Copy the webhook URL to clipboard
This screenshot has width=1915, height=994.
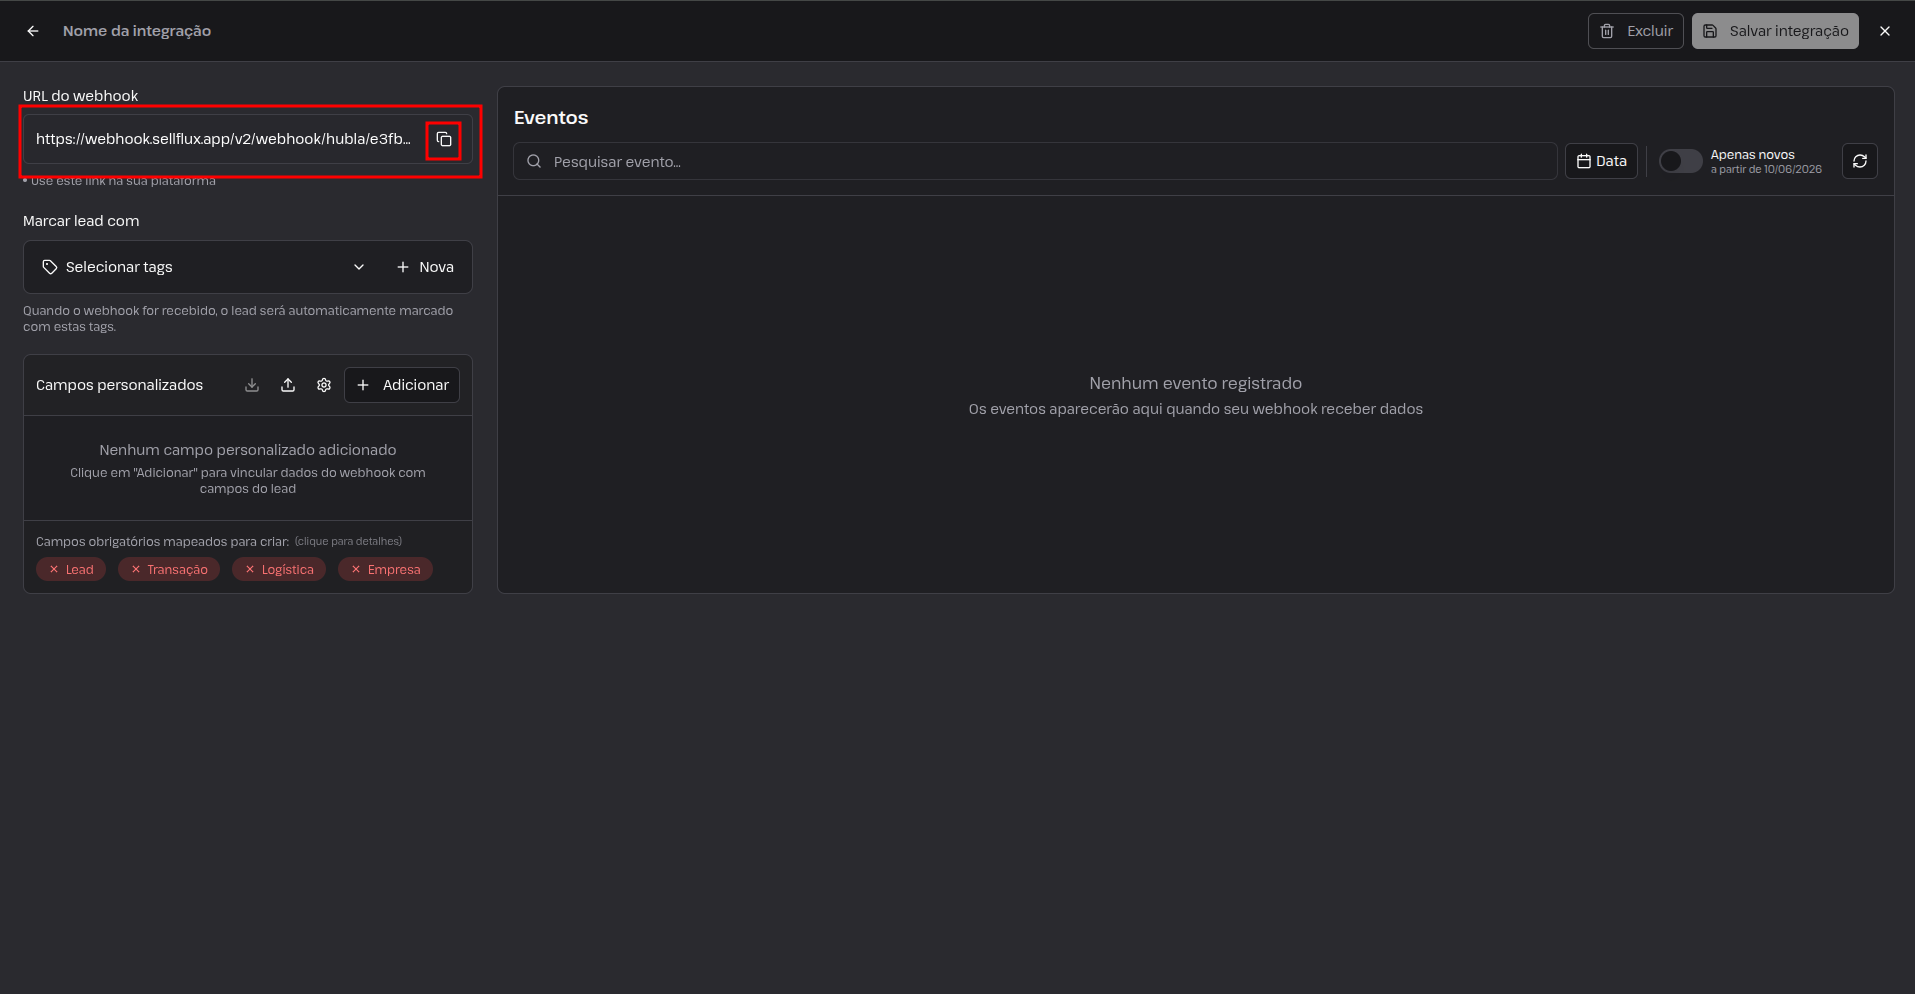point(444,139)
